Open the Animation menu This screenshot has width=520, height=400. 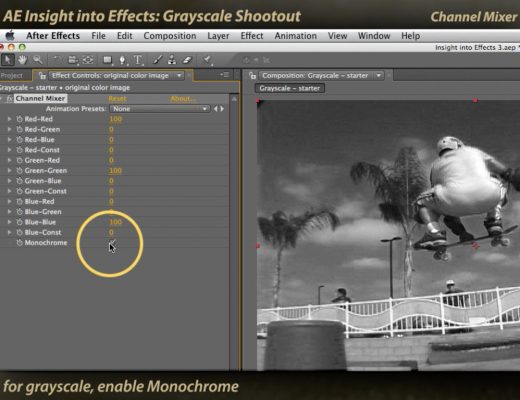coord(295,36)
